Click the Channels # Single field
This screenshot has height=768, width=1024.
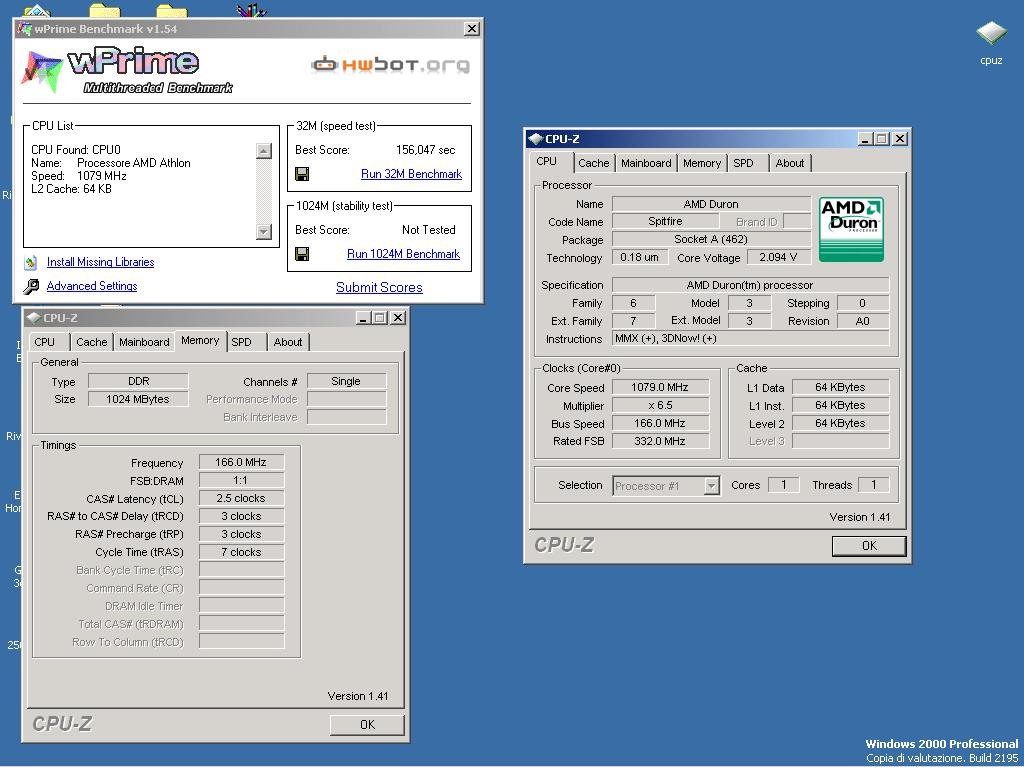coord(346,381)
